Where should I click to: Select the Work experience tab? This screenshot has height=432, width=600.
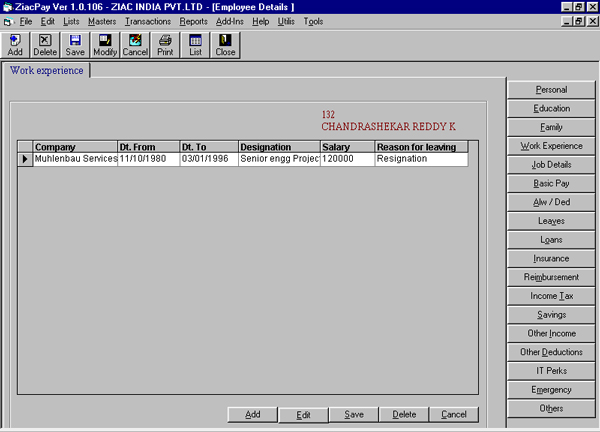coord(46,70)
